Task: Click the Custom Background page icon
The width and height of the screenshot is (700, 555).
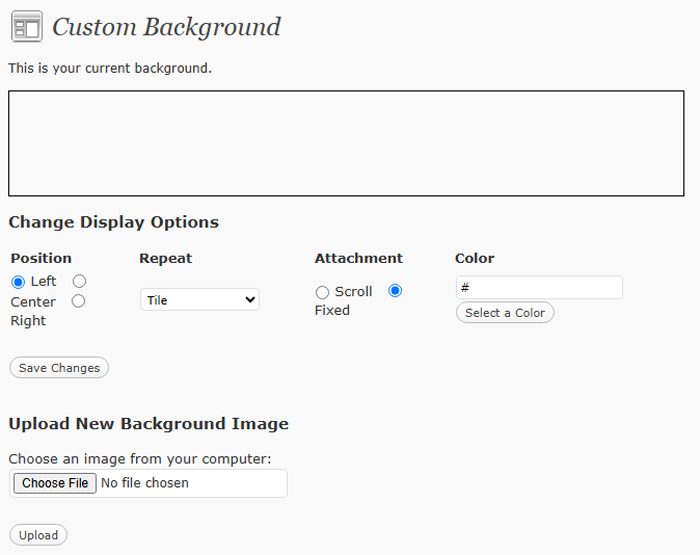Action: (x=26, y=27)
